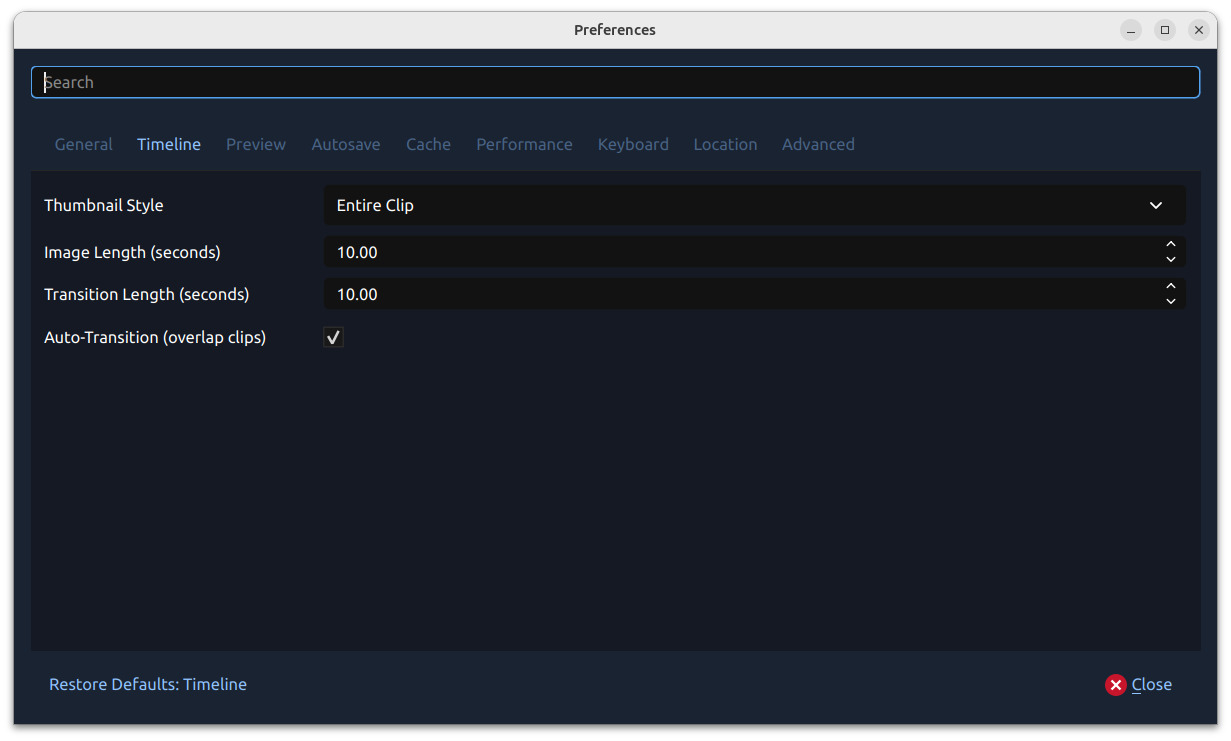Go to the Autosave tab
This screenshot has width=1231, height=741.
click(346, 144)
